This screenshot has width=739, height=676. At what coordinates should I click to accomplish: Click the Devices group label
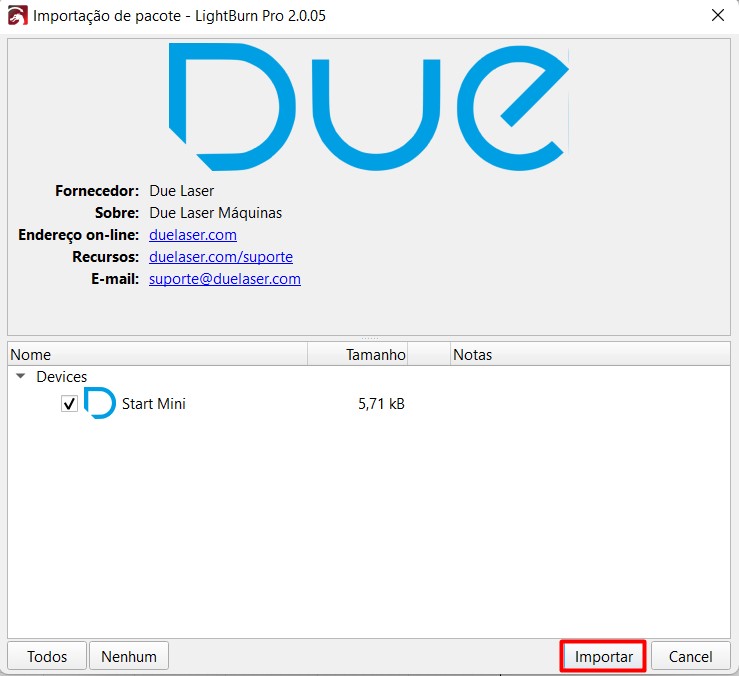coord(62,377)
